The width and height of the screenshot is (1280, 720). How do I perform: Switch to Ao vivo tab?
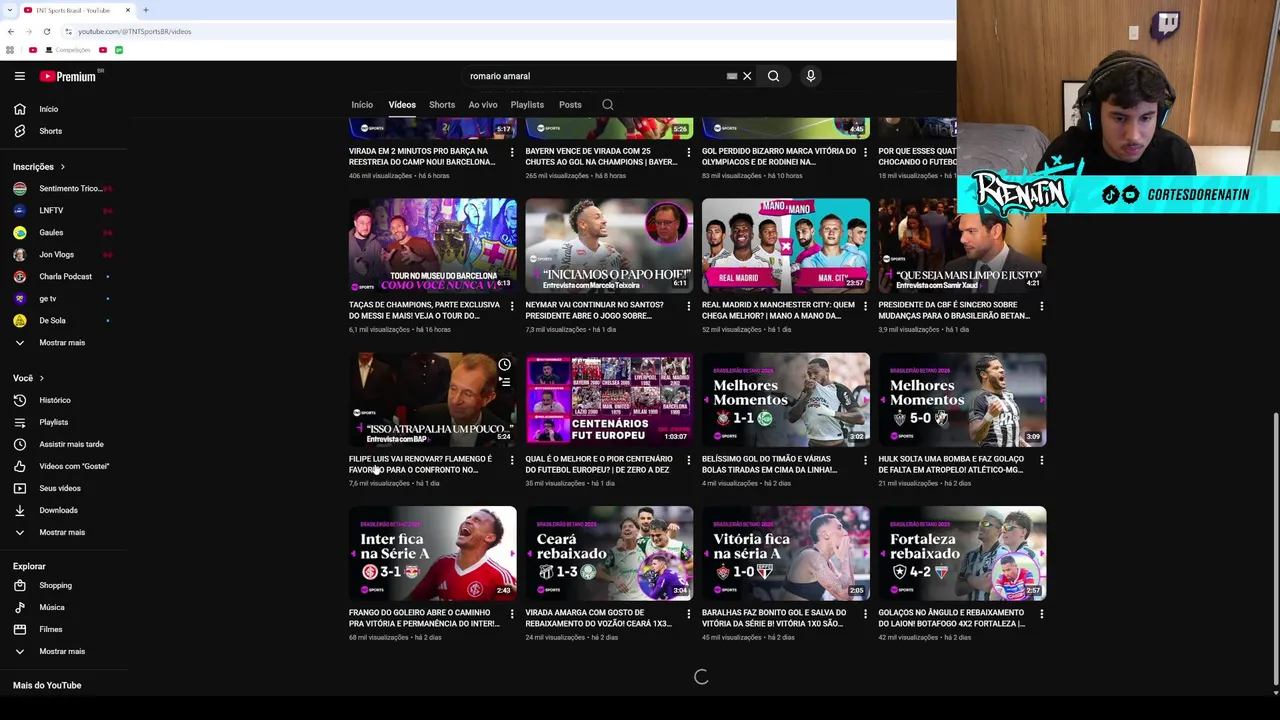click(483, 104)
